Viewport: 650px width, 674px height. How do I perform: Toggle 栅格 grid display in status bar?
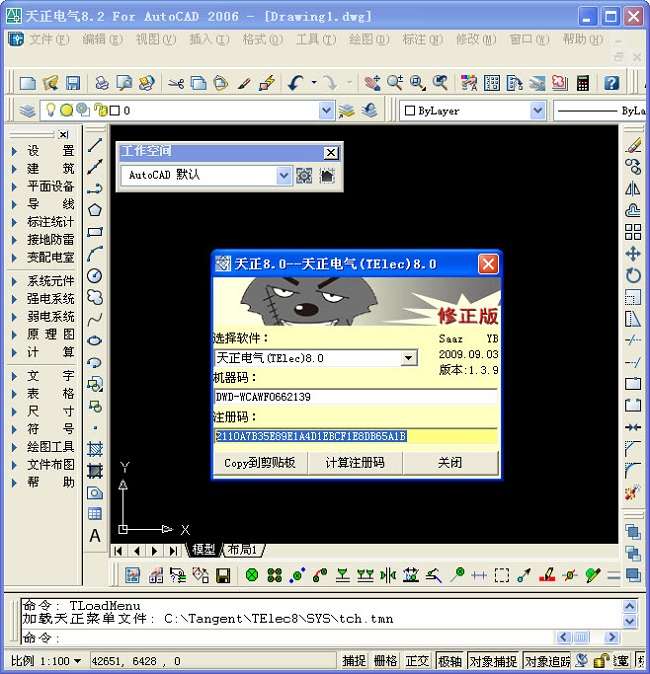[x=385, y=661]
